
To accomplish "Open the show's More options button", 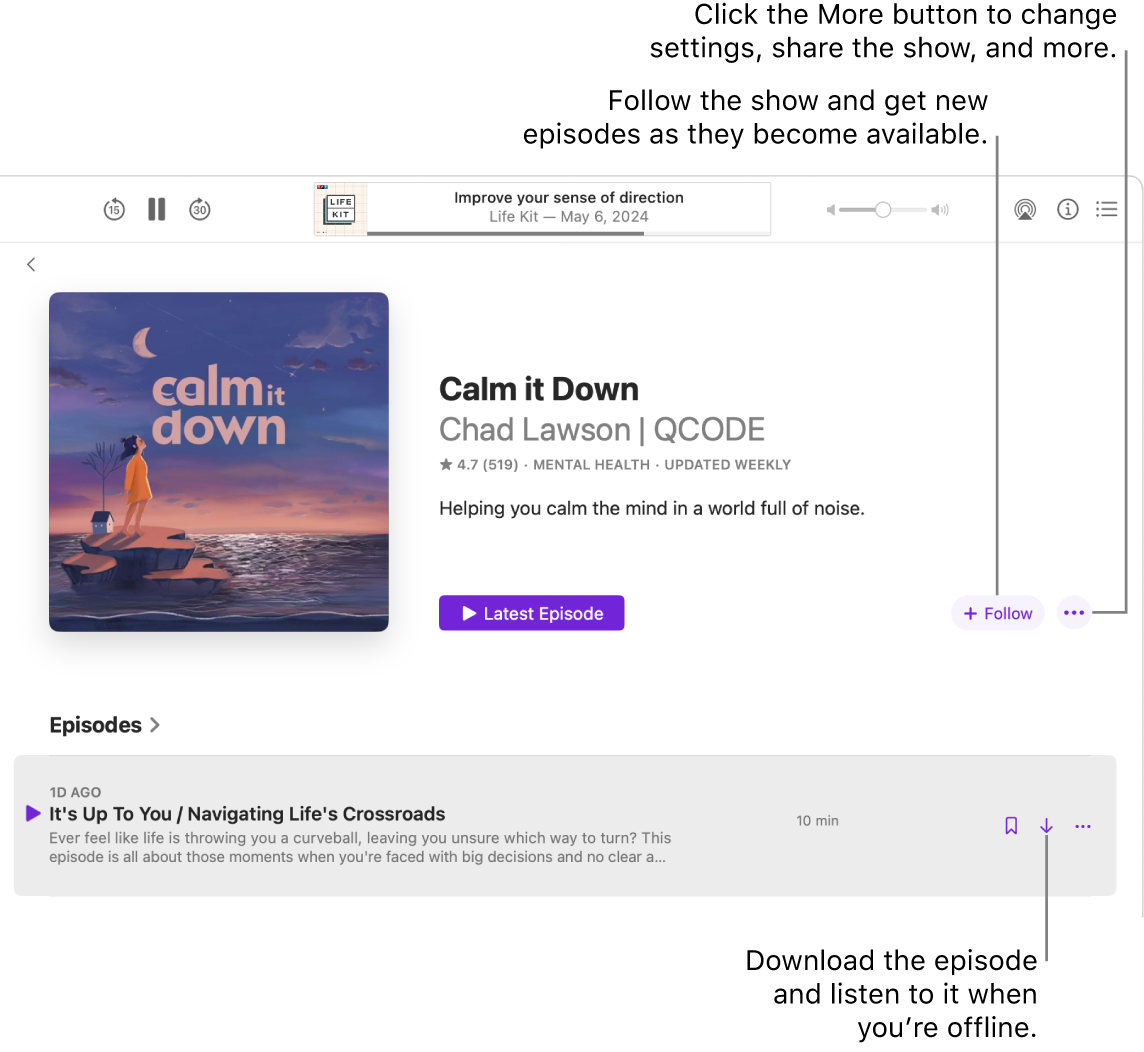I will click(x=1074, y=613).
